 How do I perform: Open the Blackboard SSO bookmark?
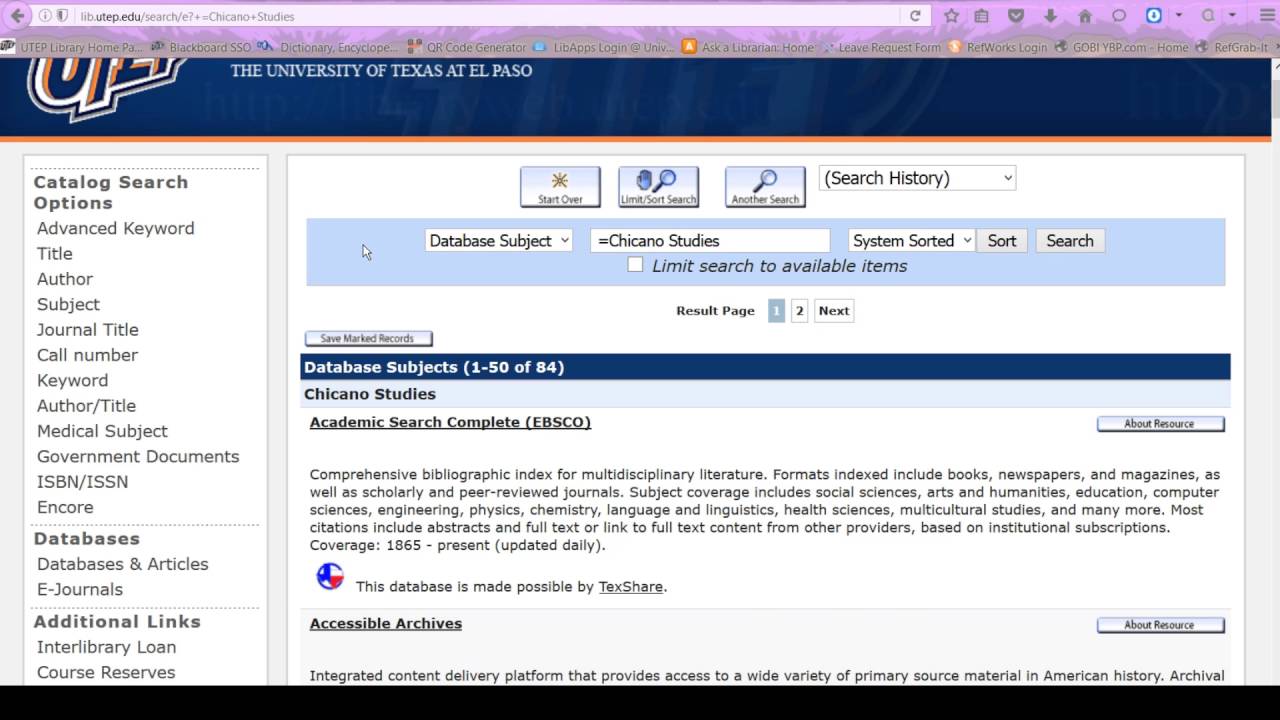201,47
